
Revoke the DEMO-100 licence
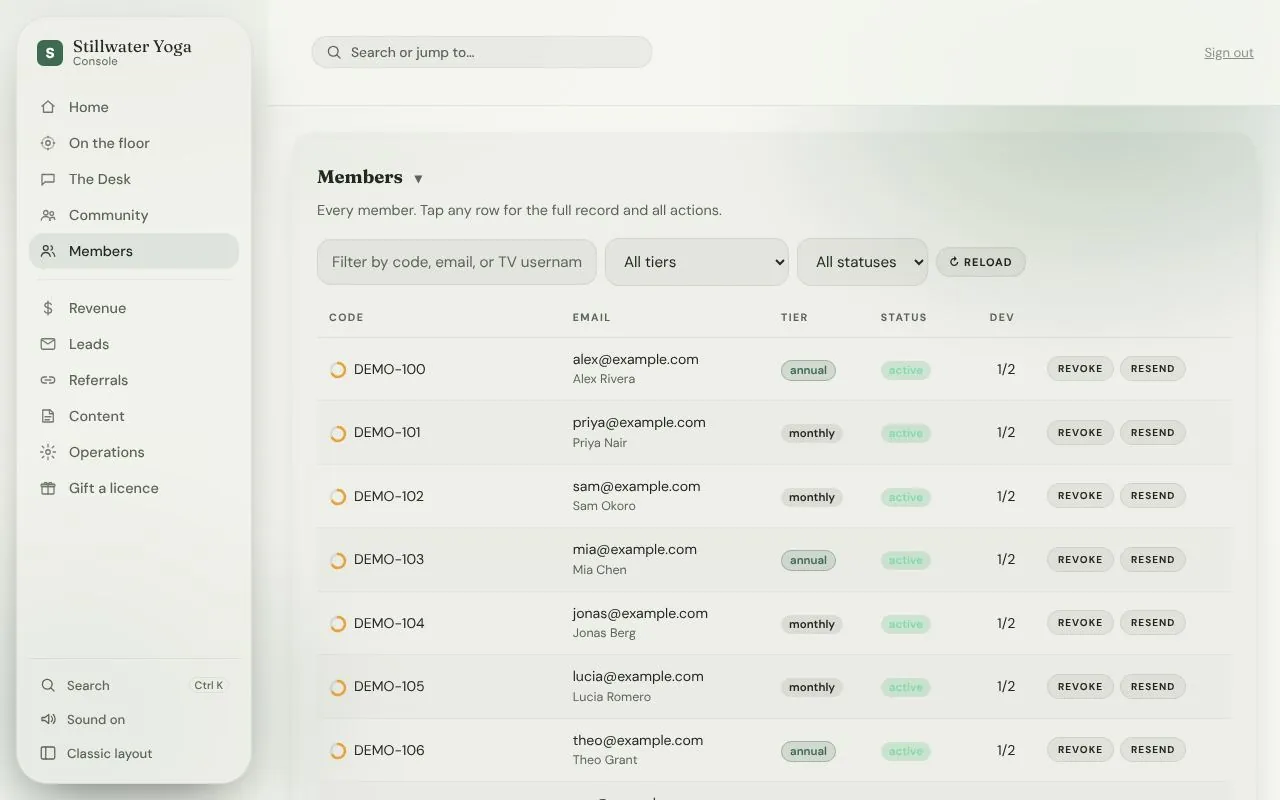1080,369
